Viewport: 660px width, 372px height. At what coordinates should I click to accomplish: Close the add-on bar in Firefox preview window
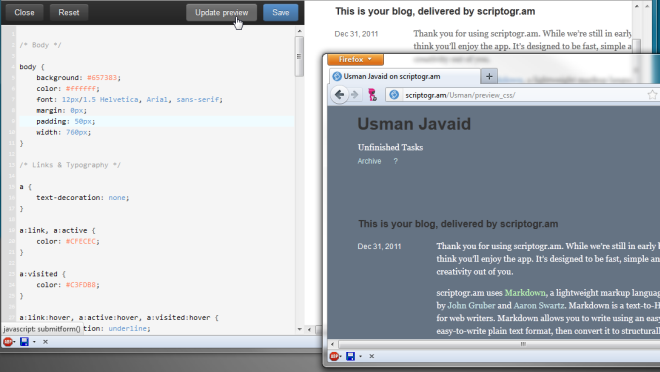[372, 356]
